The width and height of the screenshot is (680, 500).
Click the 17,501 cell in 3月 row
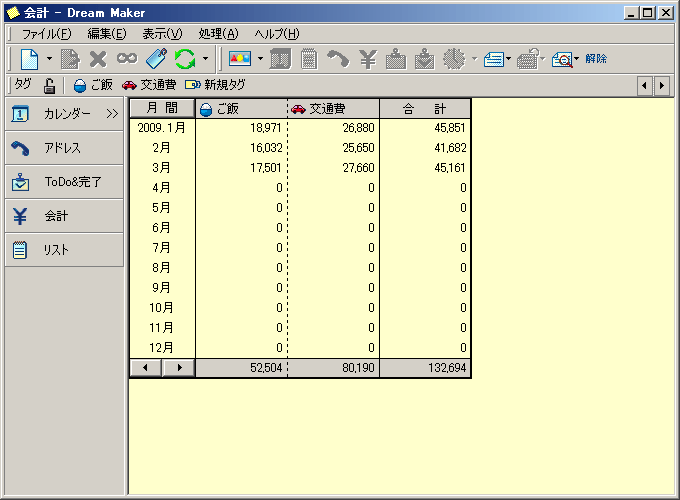(x=242, y=168)
